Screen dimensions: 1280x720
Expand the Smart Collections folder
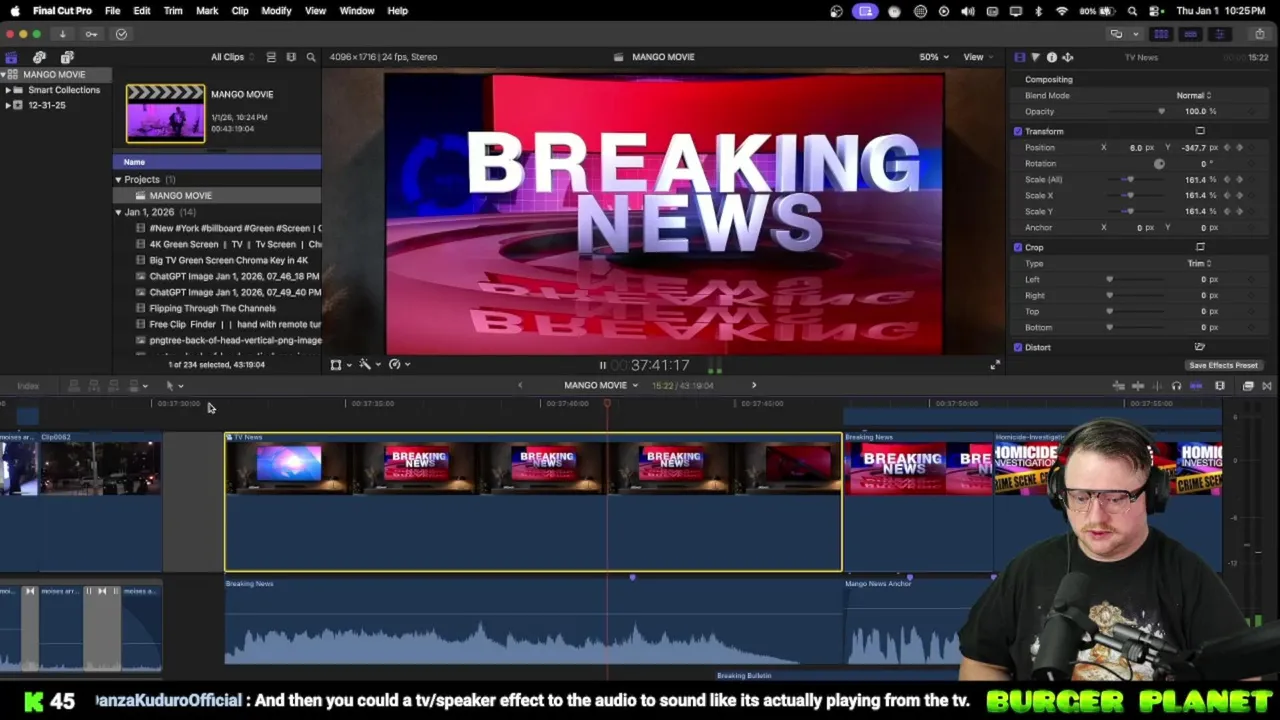pos(8,90)
